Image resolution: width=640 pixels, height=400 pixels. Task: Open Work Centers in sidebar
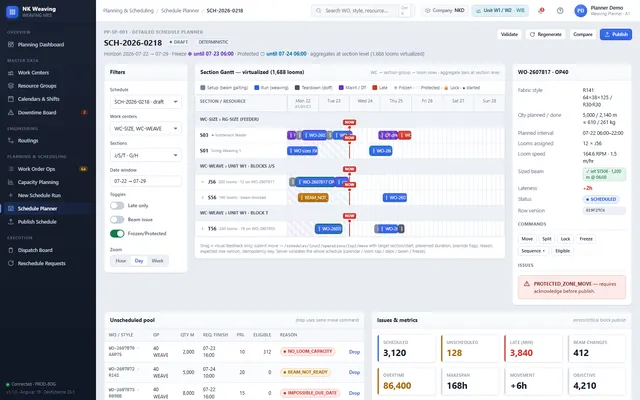coord(33,73)
